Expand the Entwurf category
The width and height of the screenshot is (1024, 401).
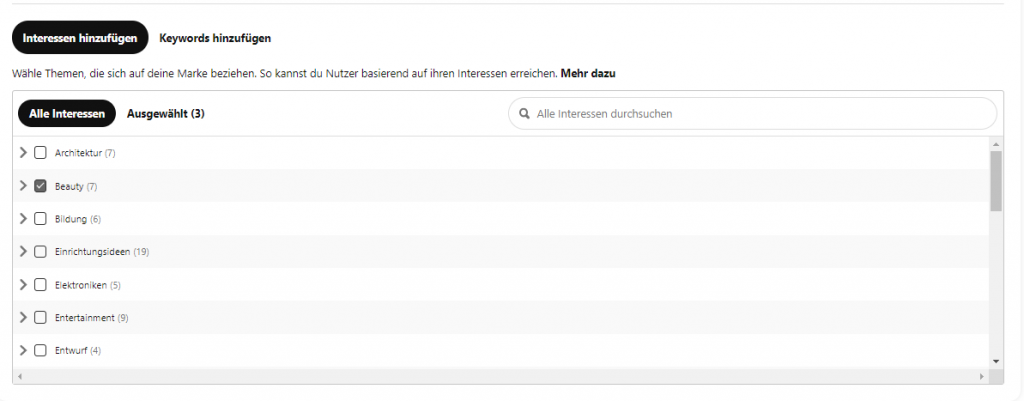[x=24, y=351]
